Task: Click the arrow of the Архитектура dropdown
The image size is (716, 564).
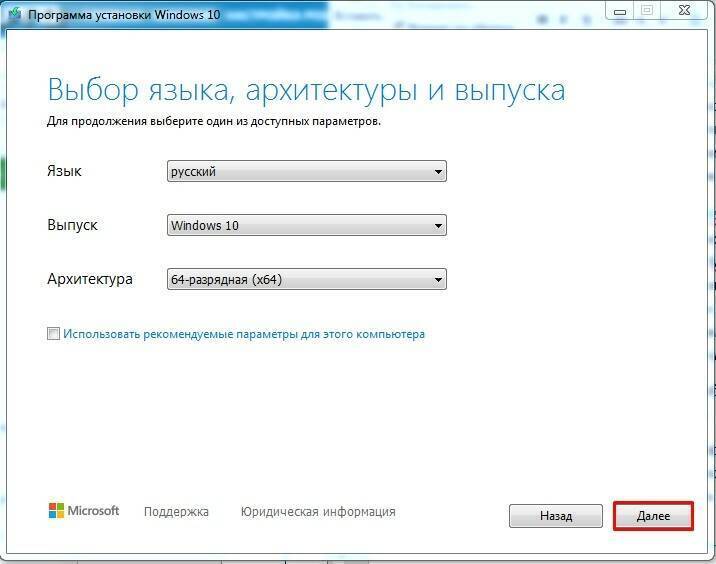Action: point(438,280)
